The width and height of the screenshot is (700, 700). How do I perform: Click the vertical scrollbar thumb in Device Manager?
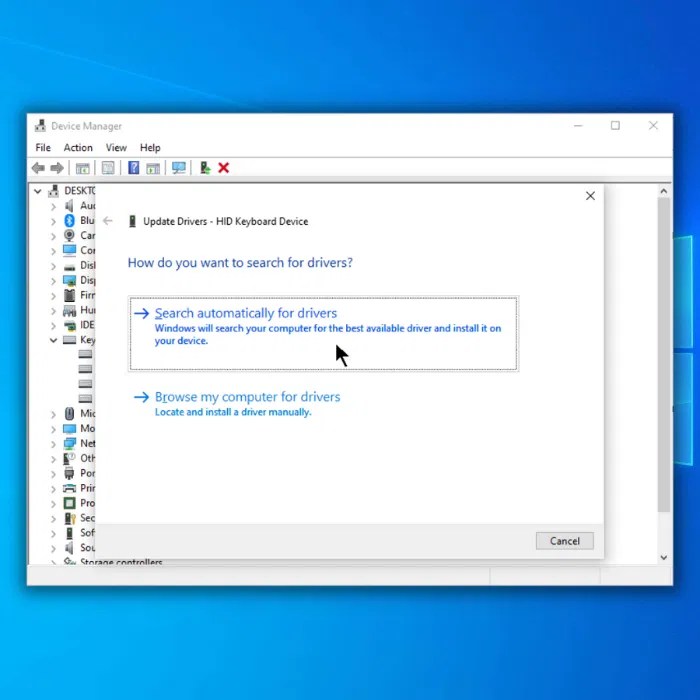pyautogui.click(x=663, y=355)
